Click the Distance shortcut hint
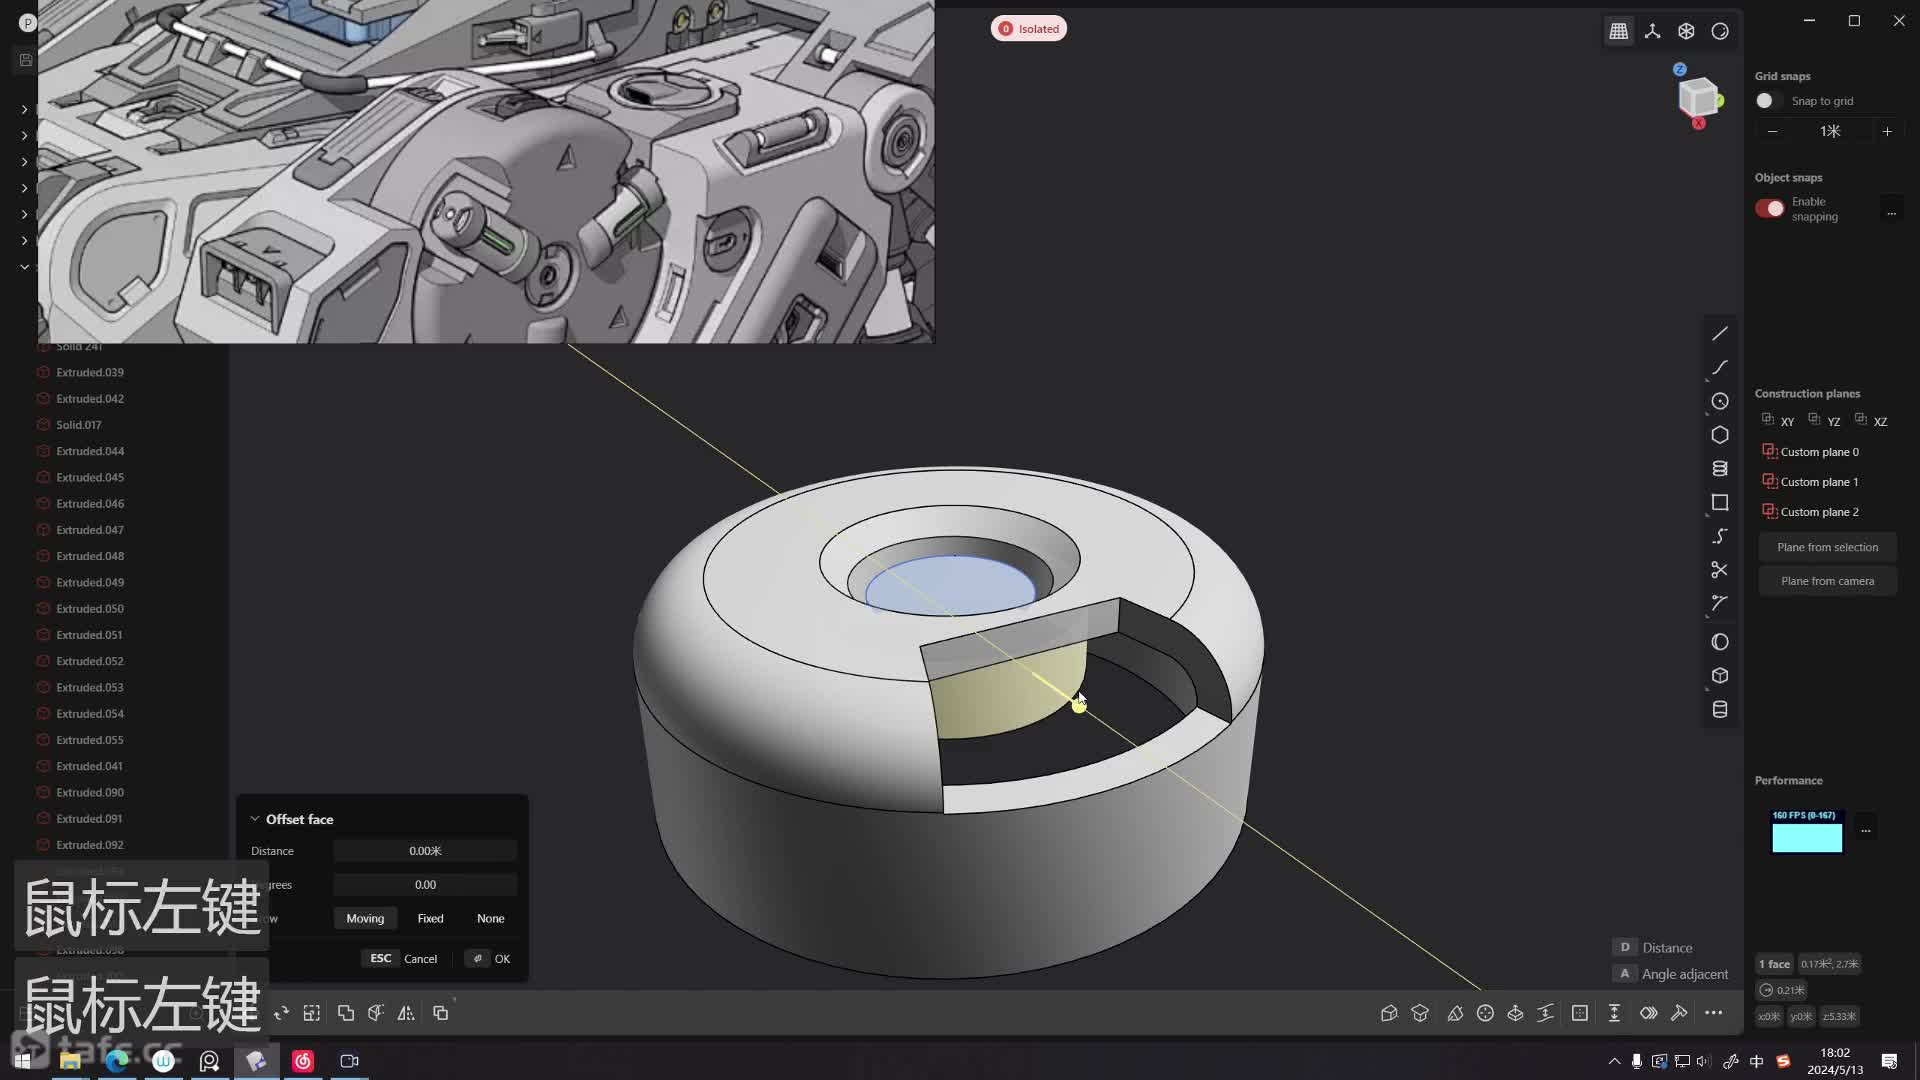The height and width of the screenshot is (1080, 1920). tap(1653, 947)
